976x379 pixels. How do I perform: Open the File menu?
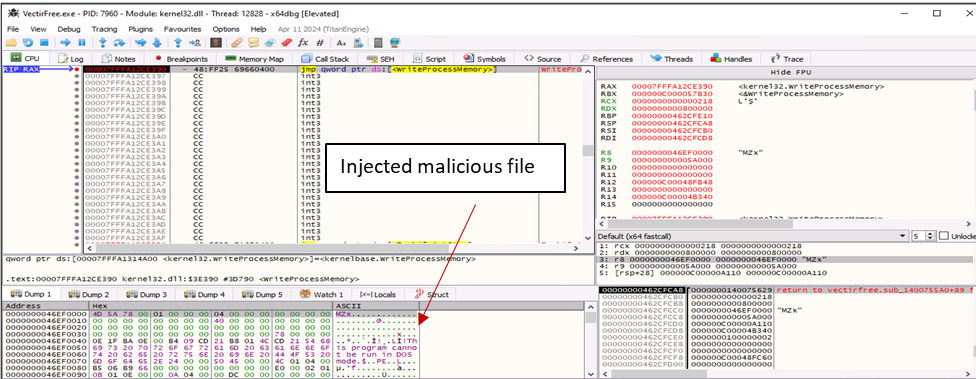(13, 29)
